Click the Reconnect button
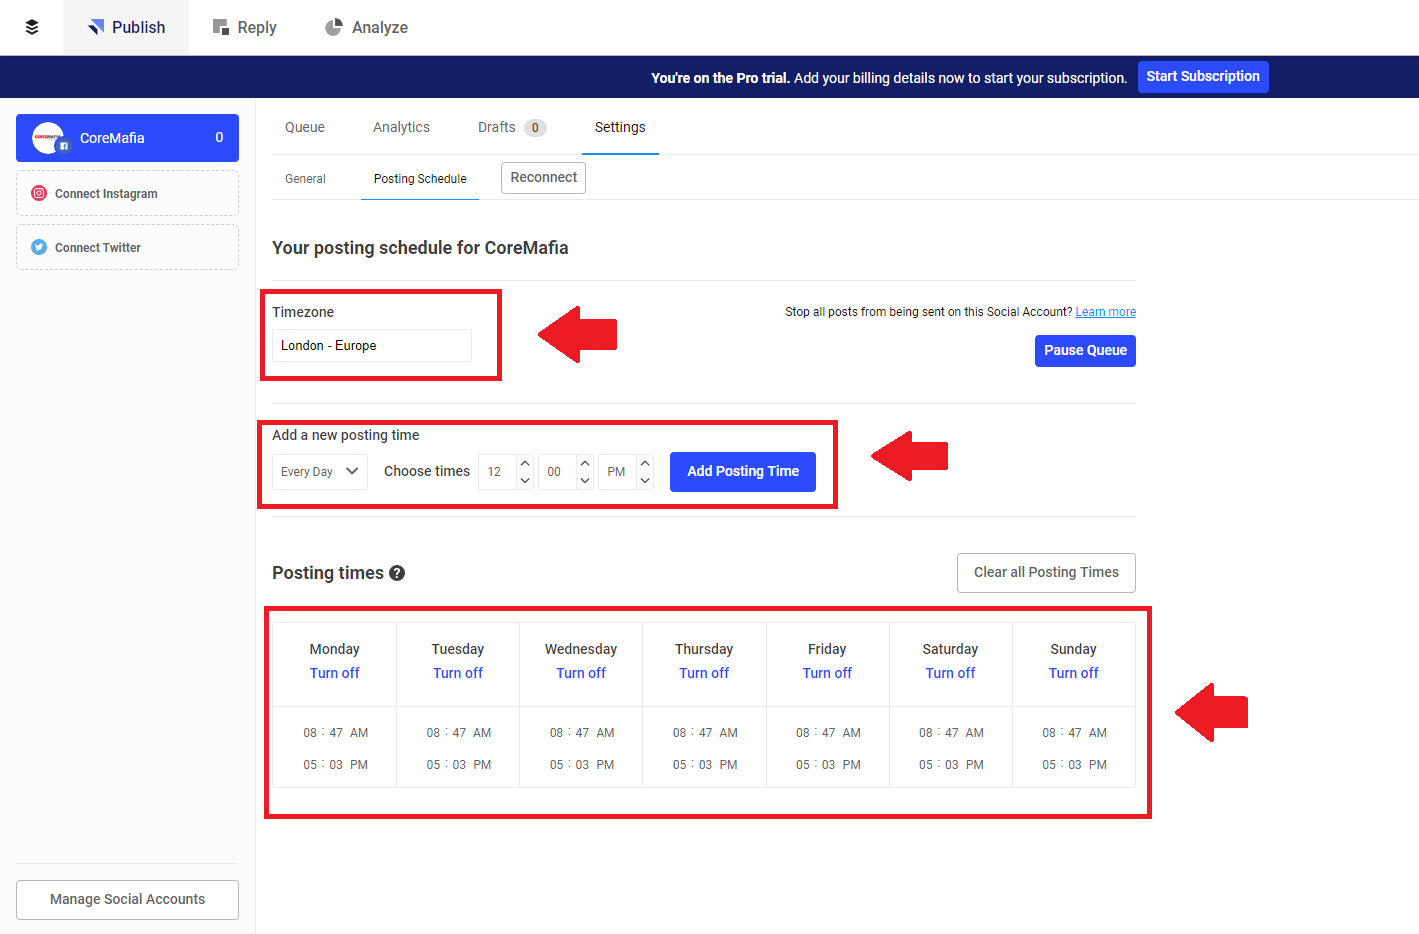The height and width of the screenshot is (934, 1419). [x=543, y=177]
